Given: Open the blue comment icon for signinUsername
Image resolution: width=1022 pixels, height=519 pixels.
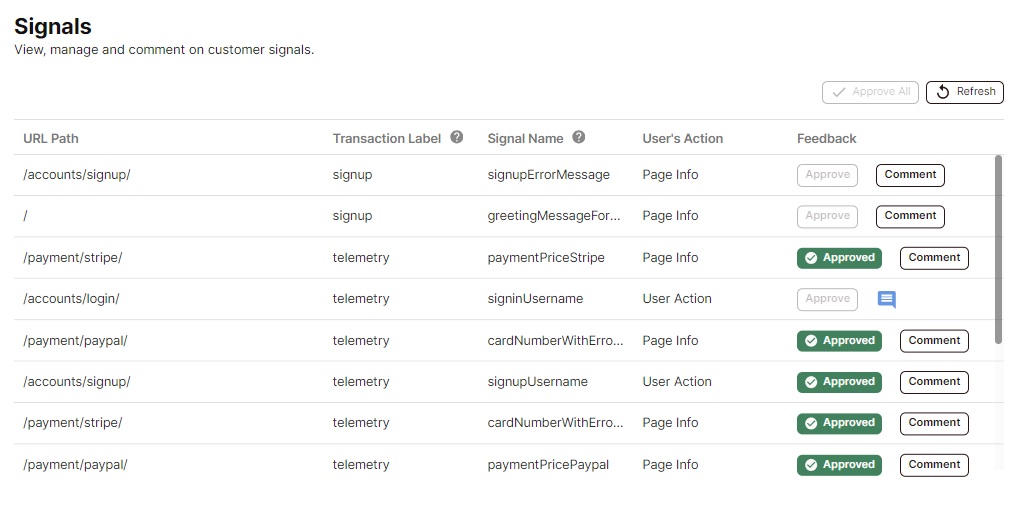Looking at the screenshot, I should [886, 299].
